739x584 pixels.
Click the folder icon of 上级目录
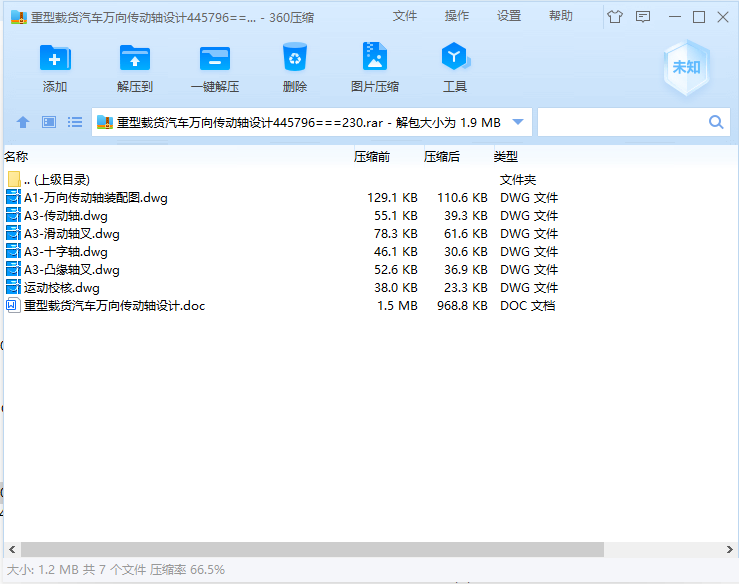point(14,179)
